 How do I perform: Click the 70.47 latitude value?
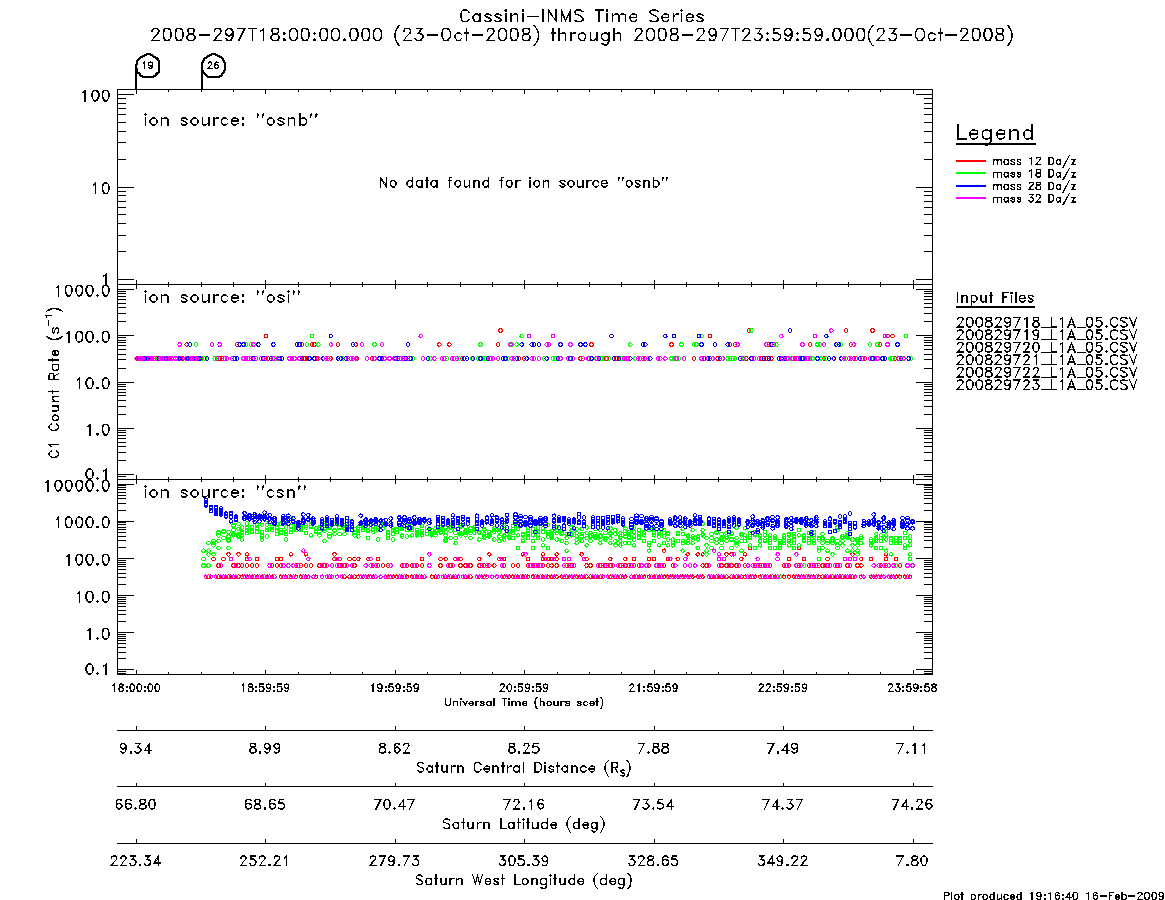(x=395, y=805)
